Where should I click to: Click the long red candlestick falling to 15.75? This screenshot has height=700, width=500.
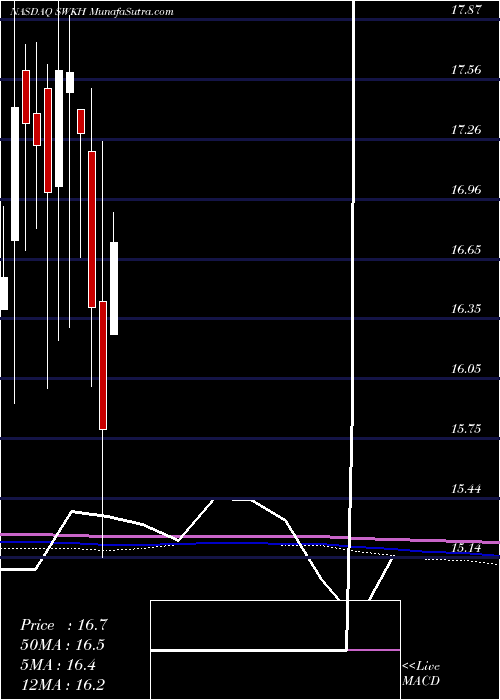click(103, 365)
